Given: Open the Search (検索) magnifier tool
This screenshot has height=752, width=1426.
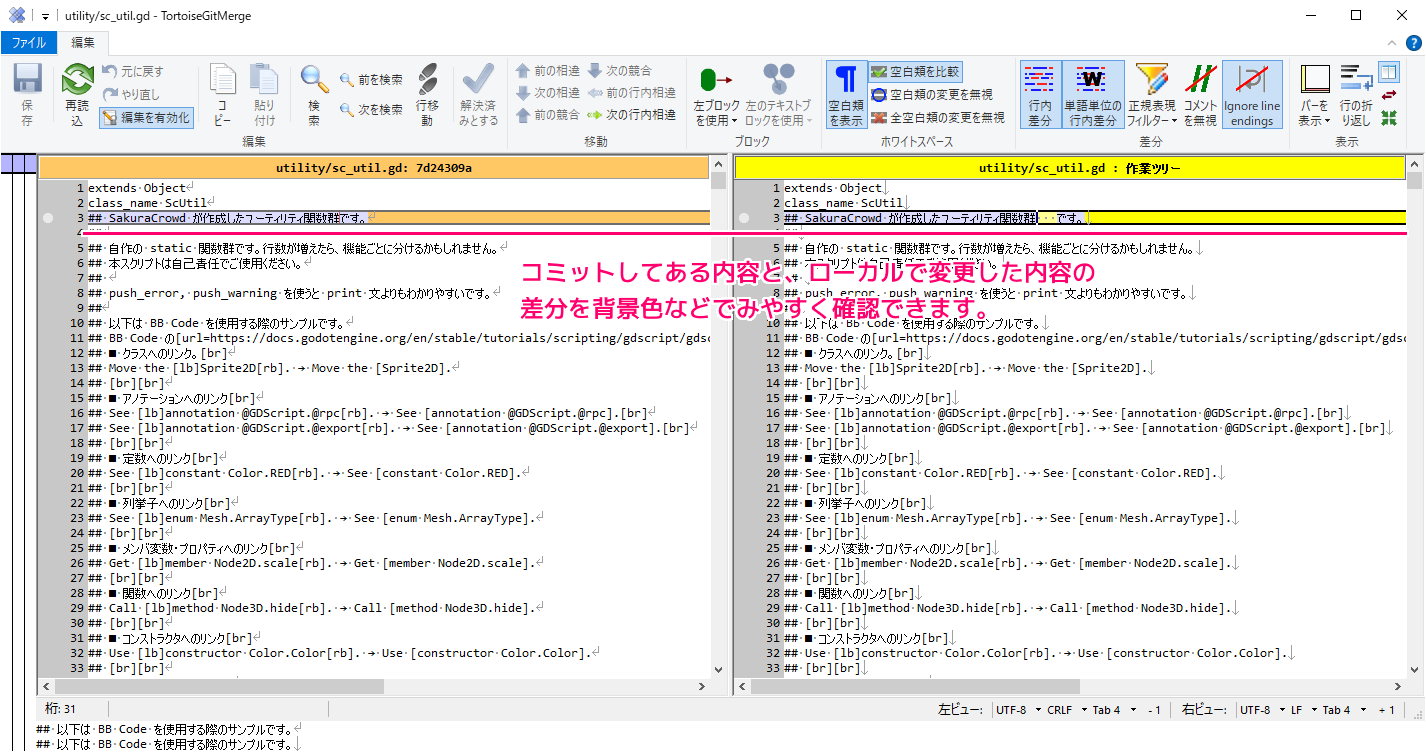Looking at the screenshot, I should 314,95.
